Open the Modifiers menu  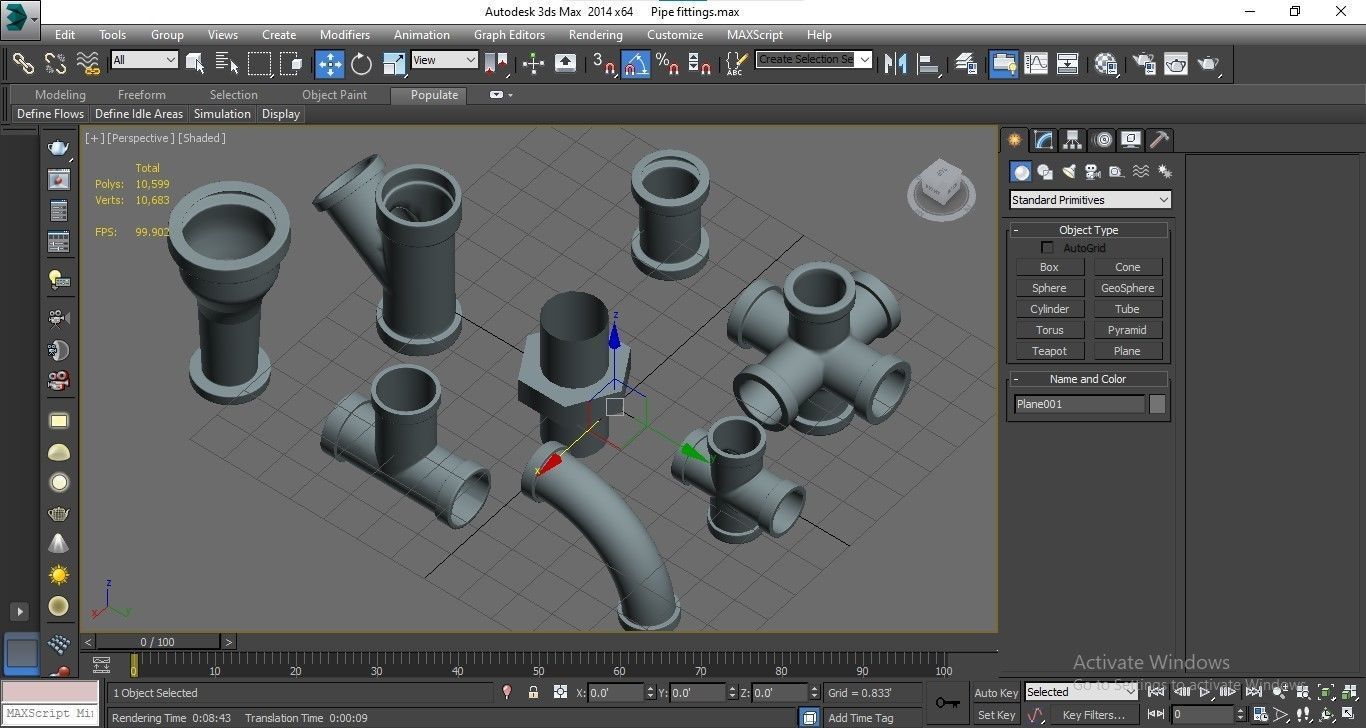(345, 34)
